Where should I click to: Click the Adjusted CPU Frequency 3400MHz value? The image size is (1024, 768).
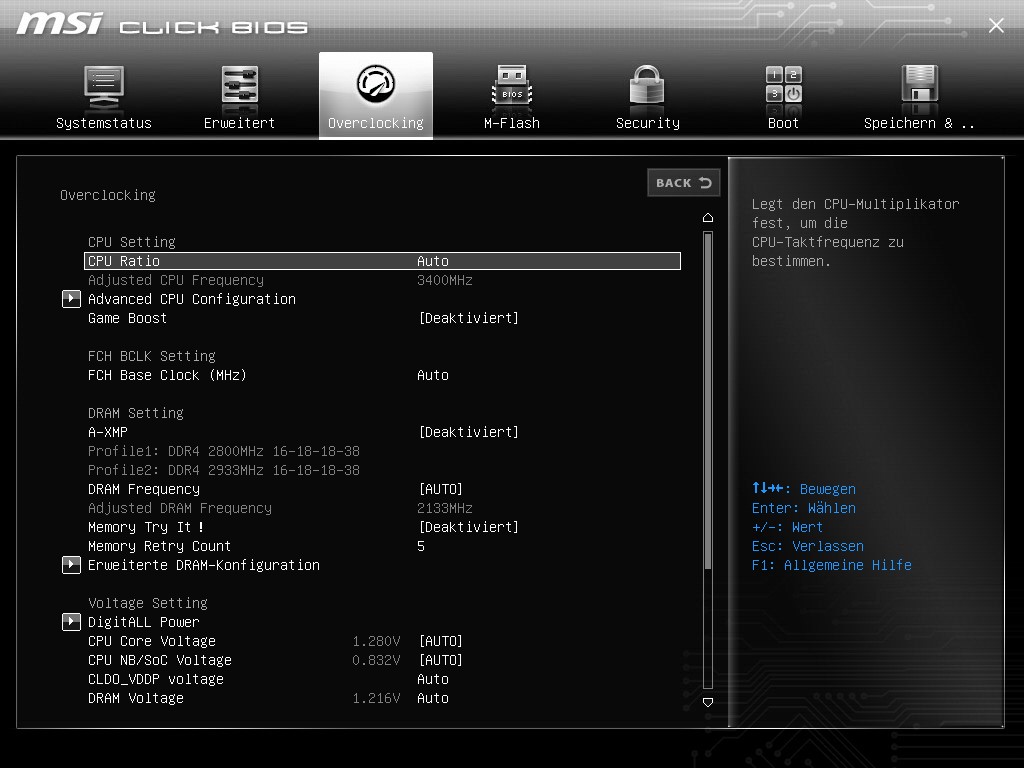445,280
